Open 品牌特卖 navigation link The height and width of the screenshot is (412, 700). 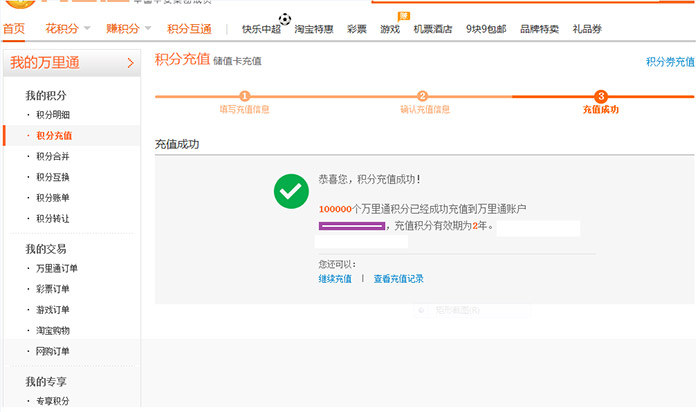click(539, 29)
